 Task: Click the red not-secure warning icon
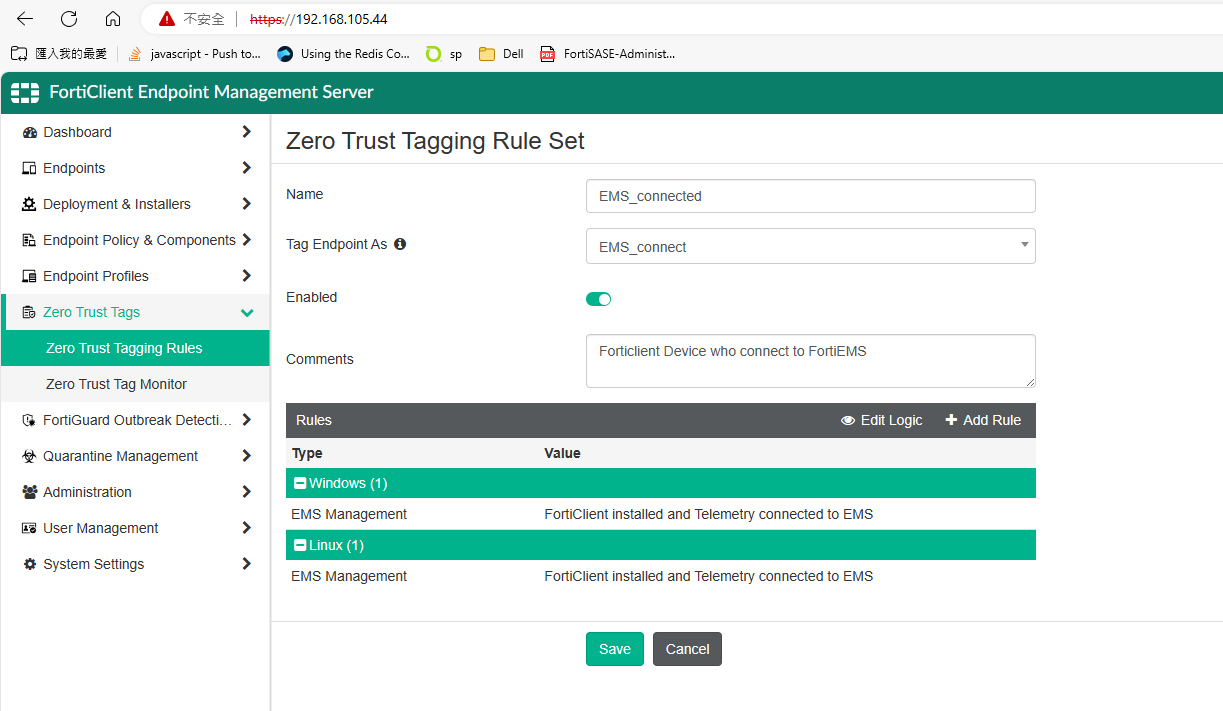(167, 19)
